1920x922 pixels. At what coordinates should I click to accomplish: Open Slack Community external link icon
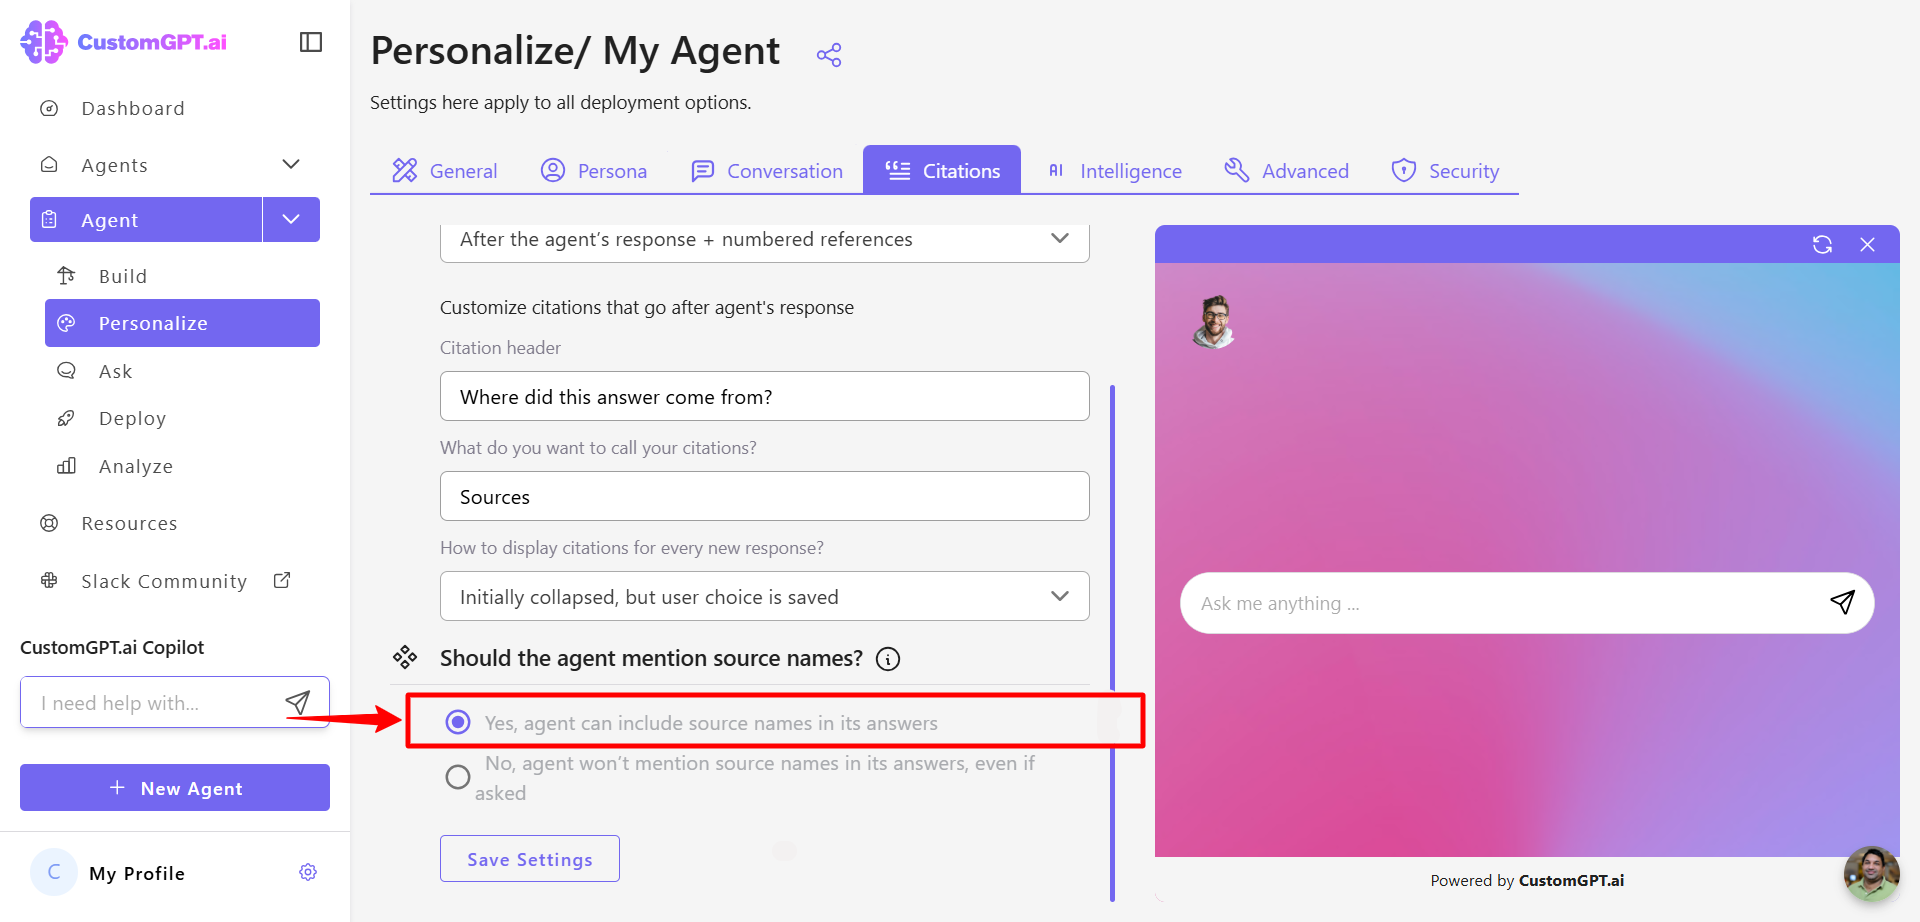(x=282, y=580)
